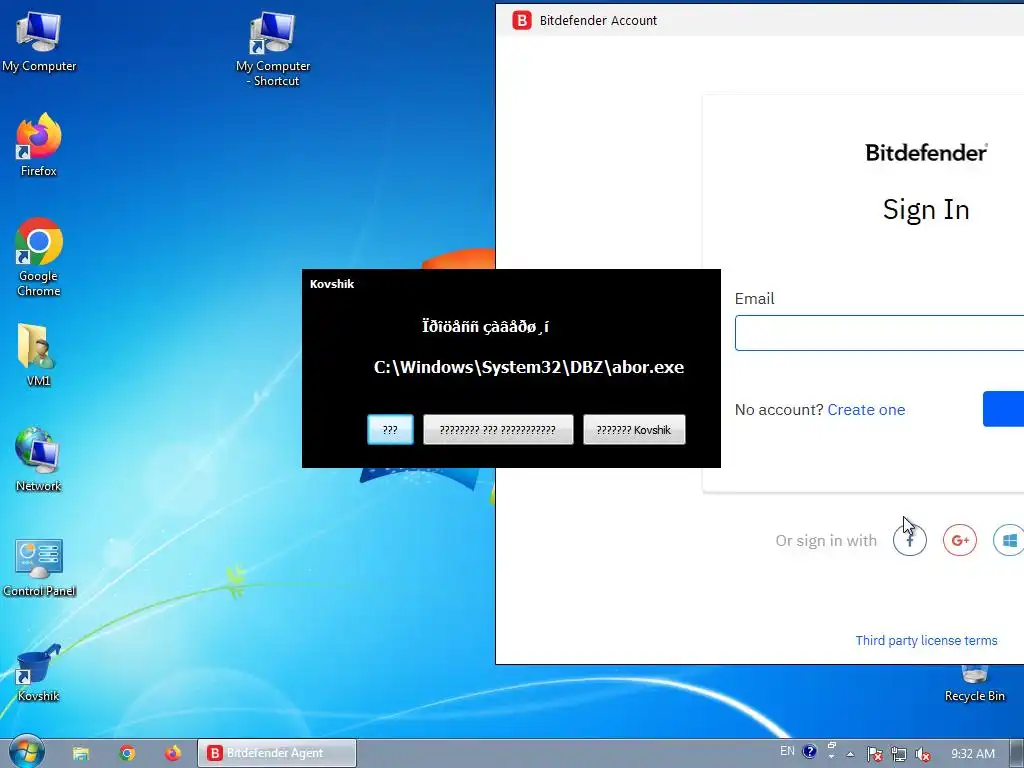
Task: Select the Recycle Bin desktop icon
Action: point(974,683)
